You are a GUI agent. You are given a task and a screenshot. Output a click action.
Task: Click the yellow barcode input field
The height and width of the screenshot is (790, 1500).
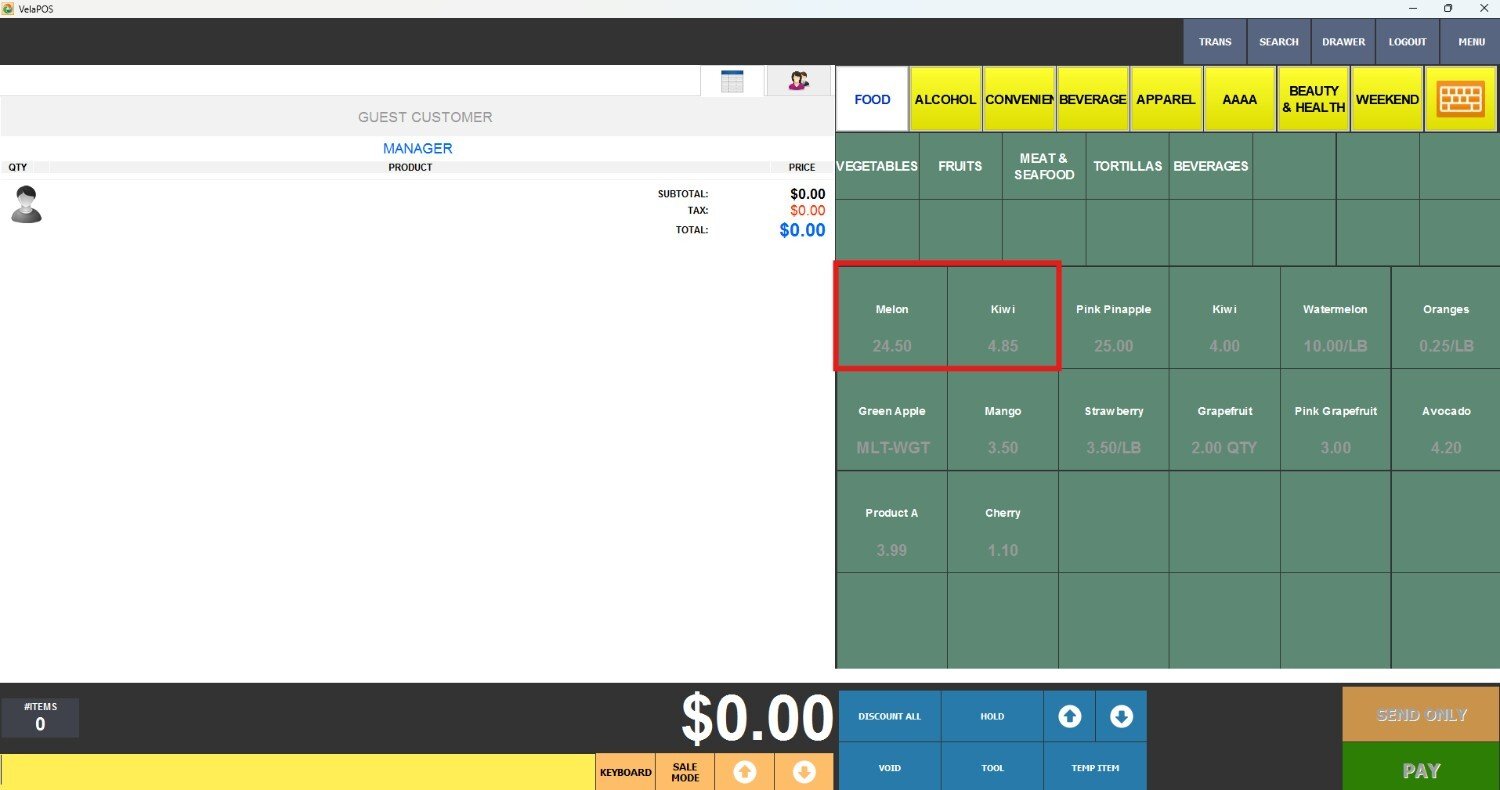coord(298,771)
